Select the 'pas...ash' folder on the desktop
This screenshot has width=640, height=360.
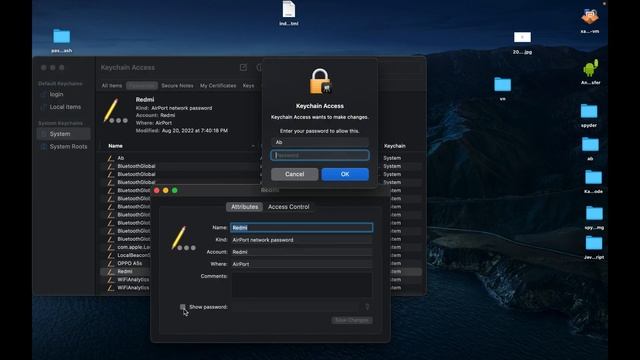[62, 36]
